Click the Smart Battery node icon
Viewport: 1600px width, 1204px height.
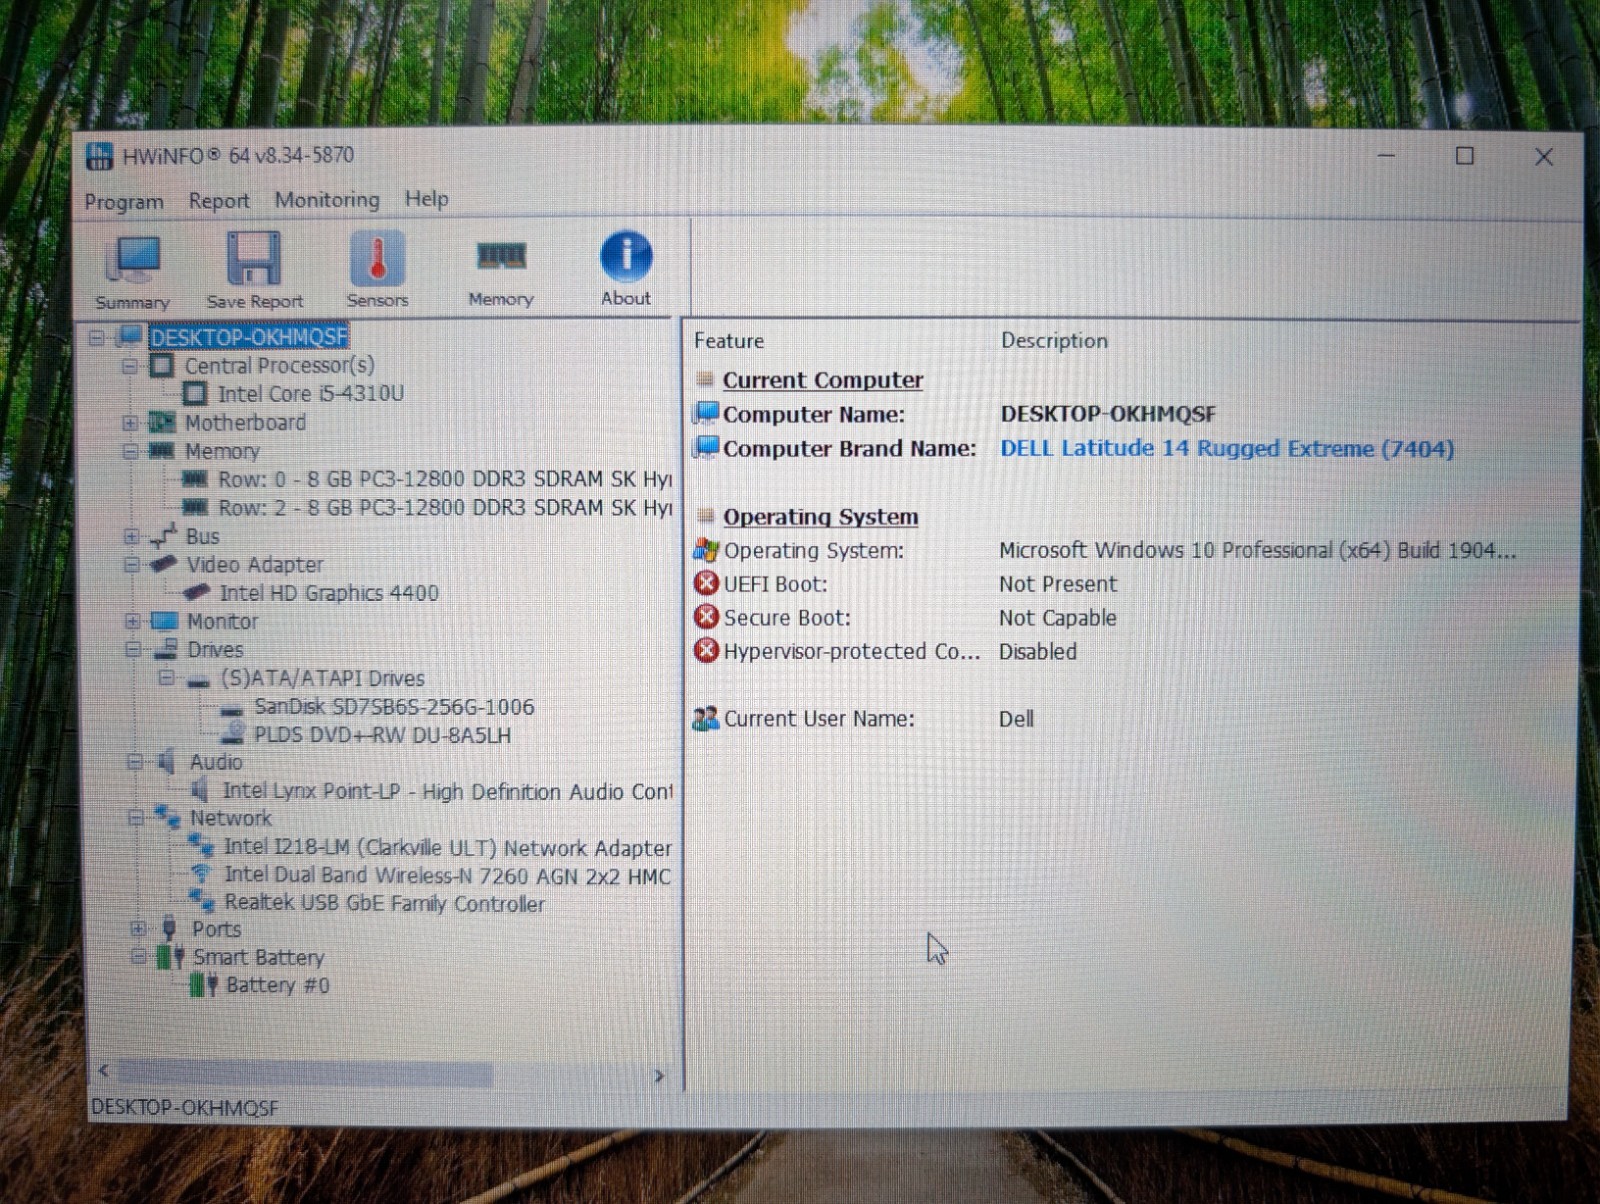pyautogui.click(x=170, y=957)
